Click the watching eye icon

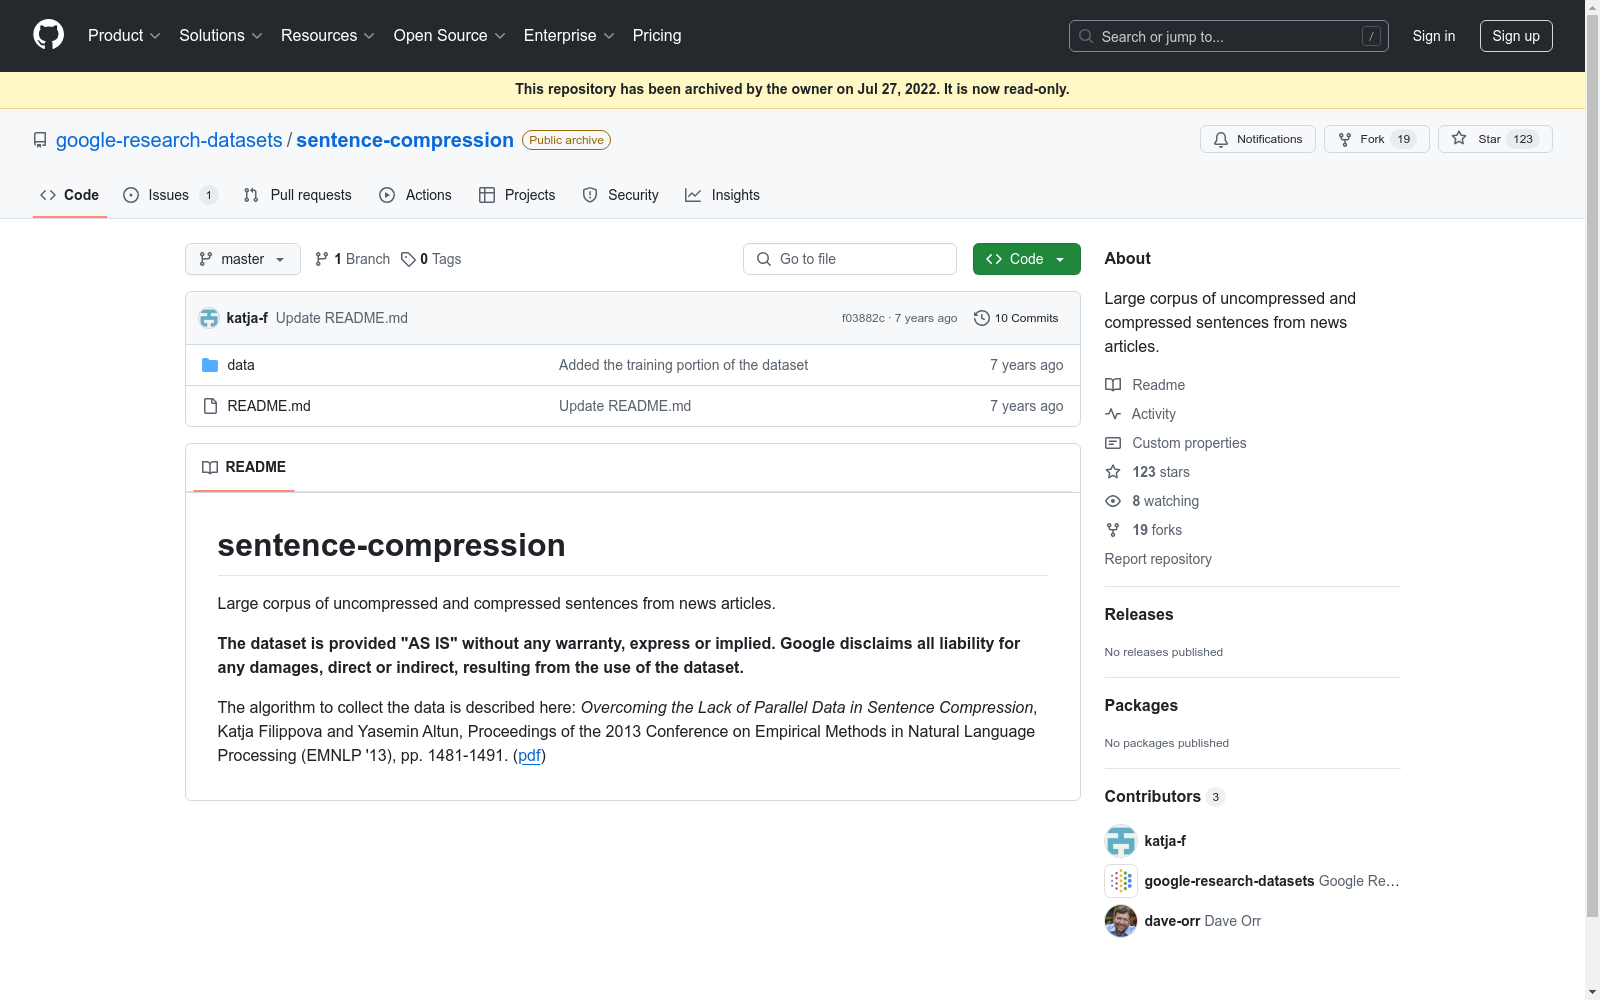(1113, 501)
